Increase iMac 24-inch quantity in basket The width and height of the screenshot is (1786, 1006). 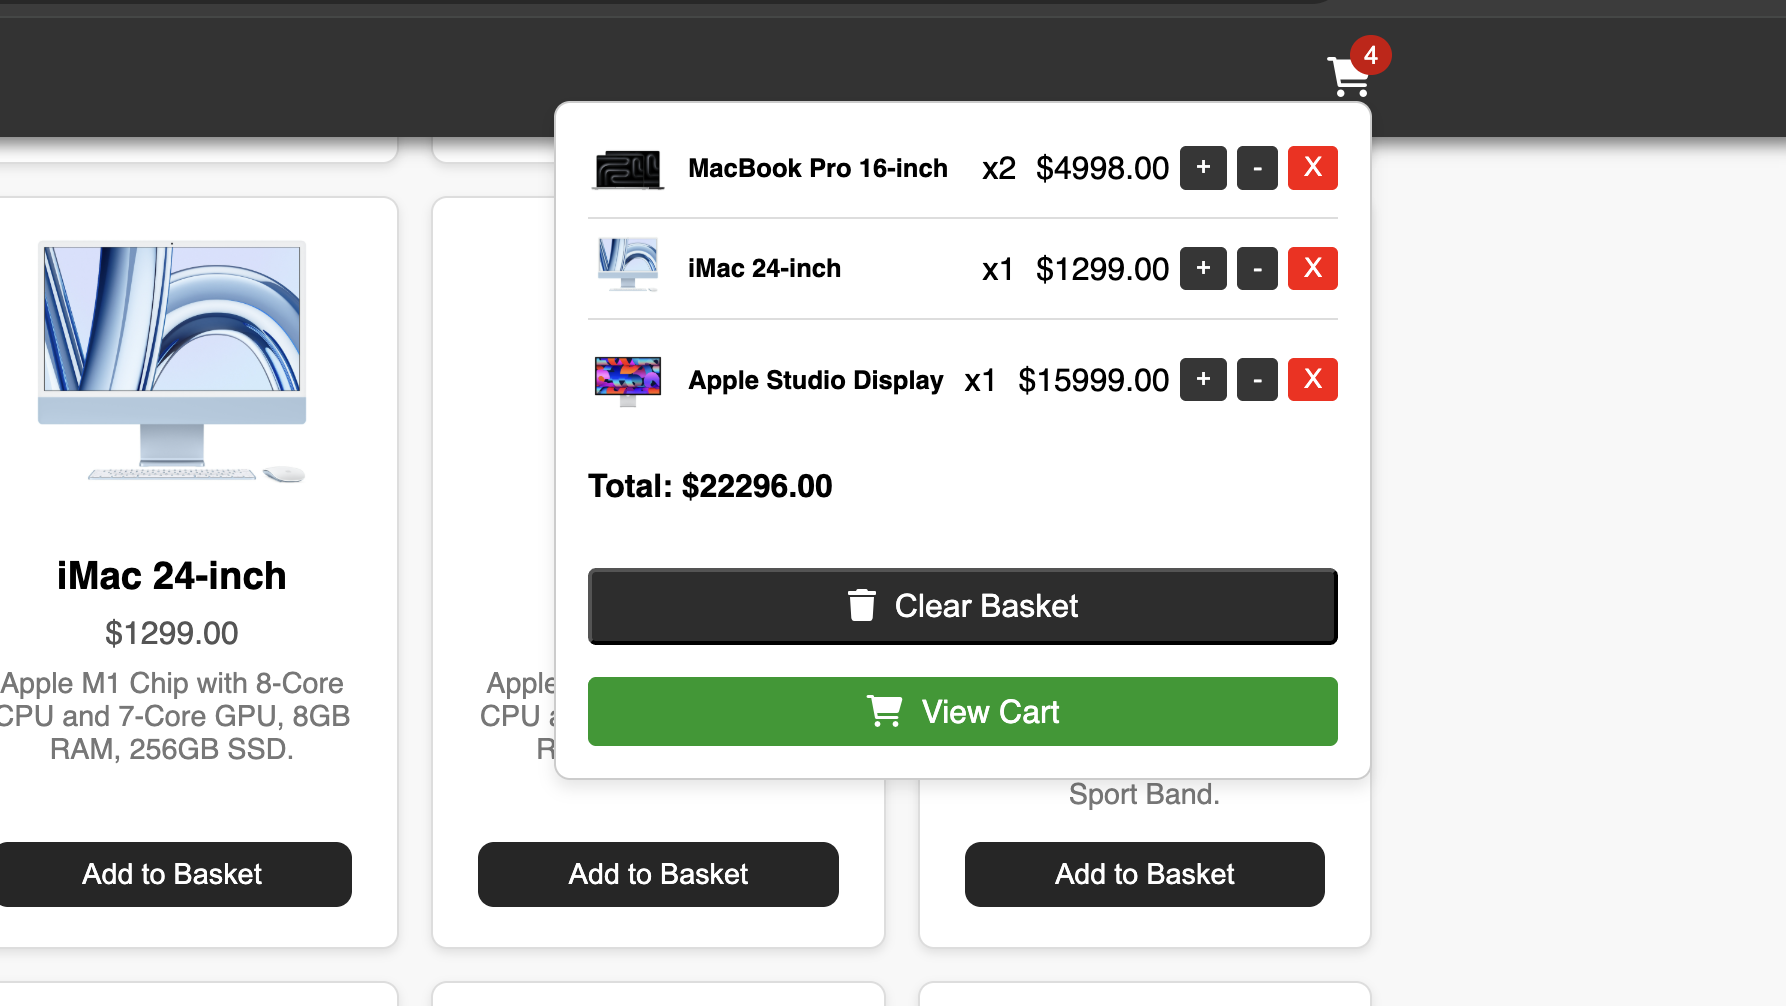pyautogui.click(x=1203, y=269)
